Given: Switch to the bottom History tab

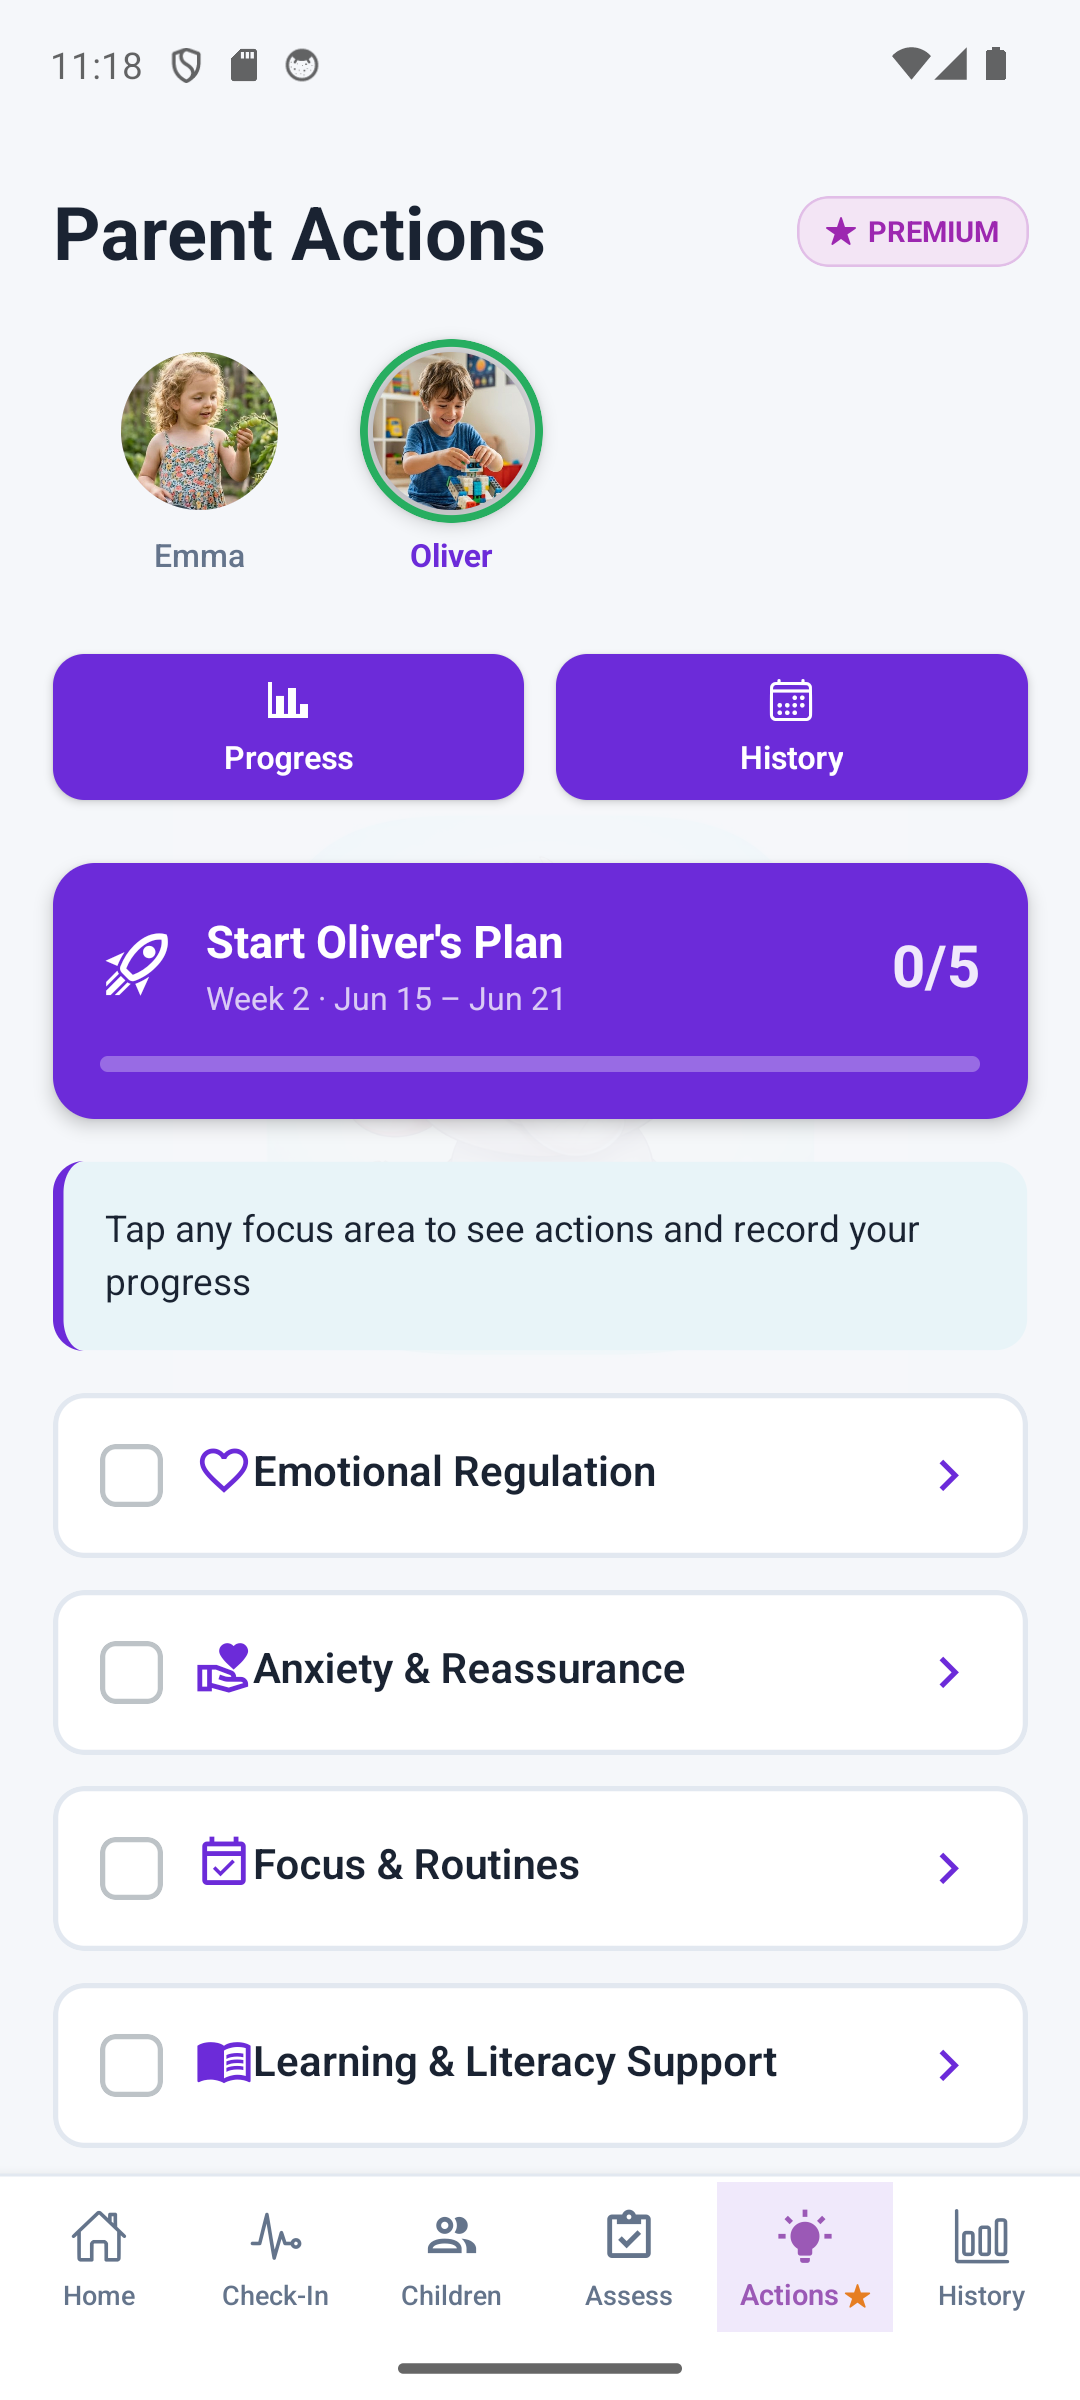Looking at the screenshot, I should pyautogui.click(x=981, y=2258).
